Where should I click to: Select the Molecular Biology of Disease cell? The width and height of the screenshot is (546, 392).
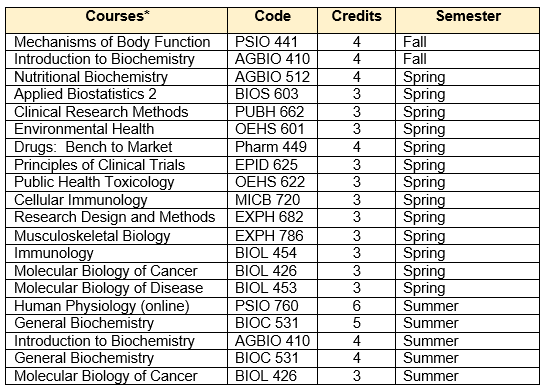pos(117,288)
